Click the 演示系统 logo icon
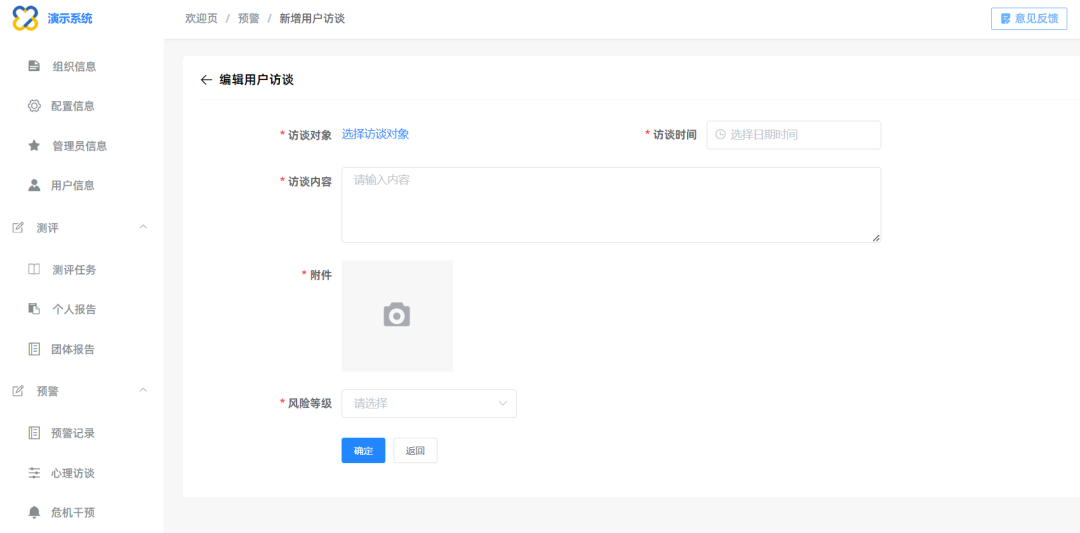Image resolution: width=1080 pixels, height=533 pixels. (25, 19)
